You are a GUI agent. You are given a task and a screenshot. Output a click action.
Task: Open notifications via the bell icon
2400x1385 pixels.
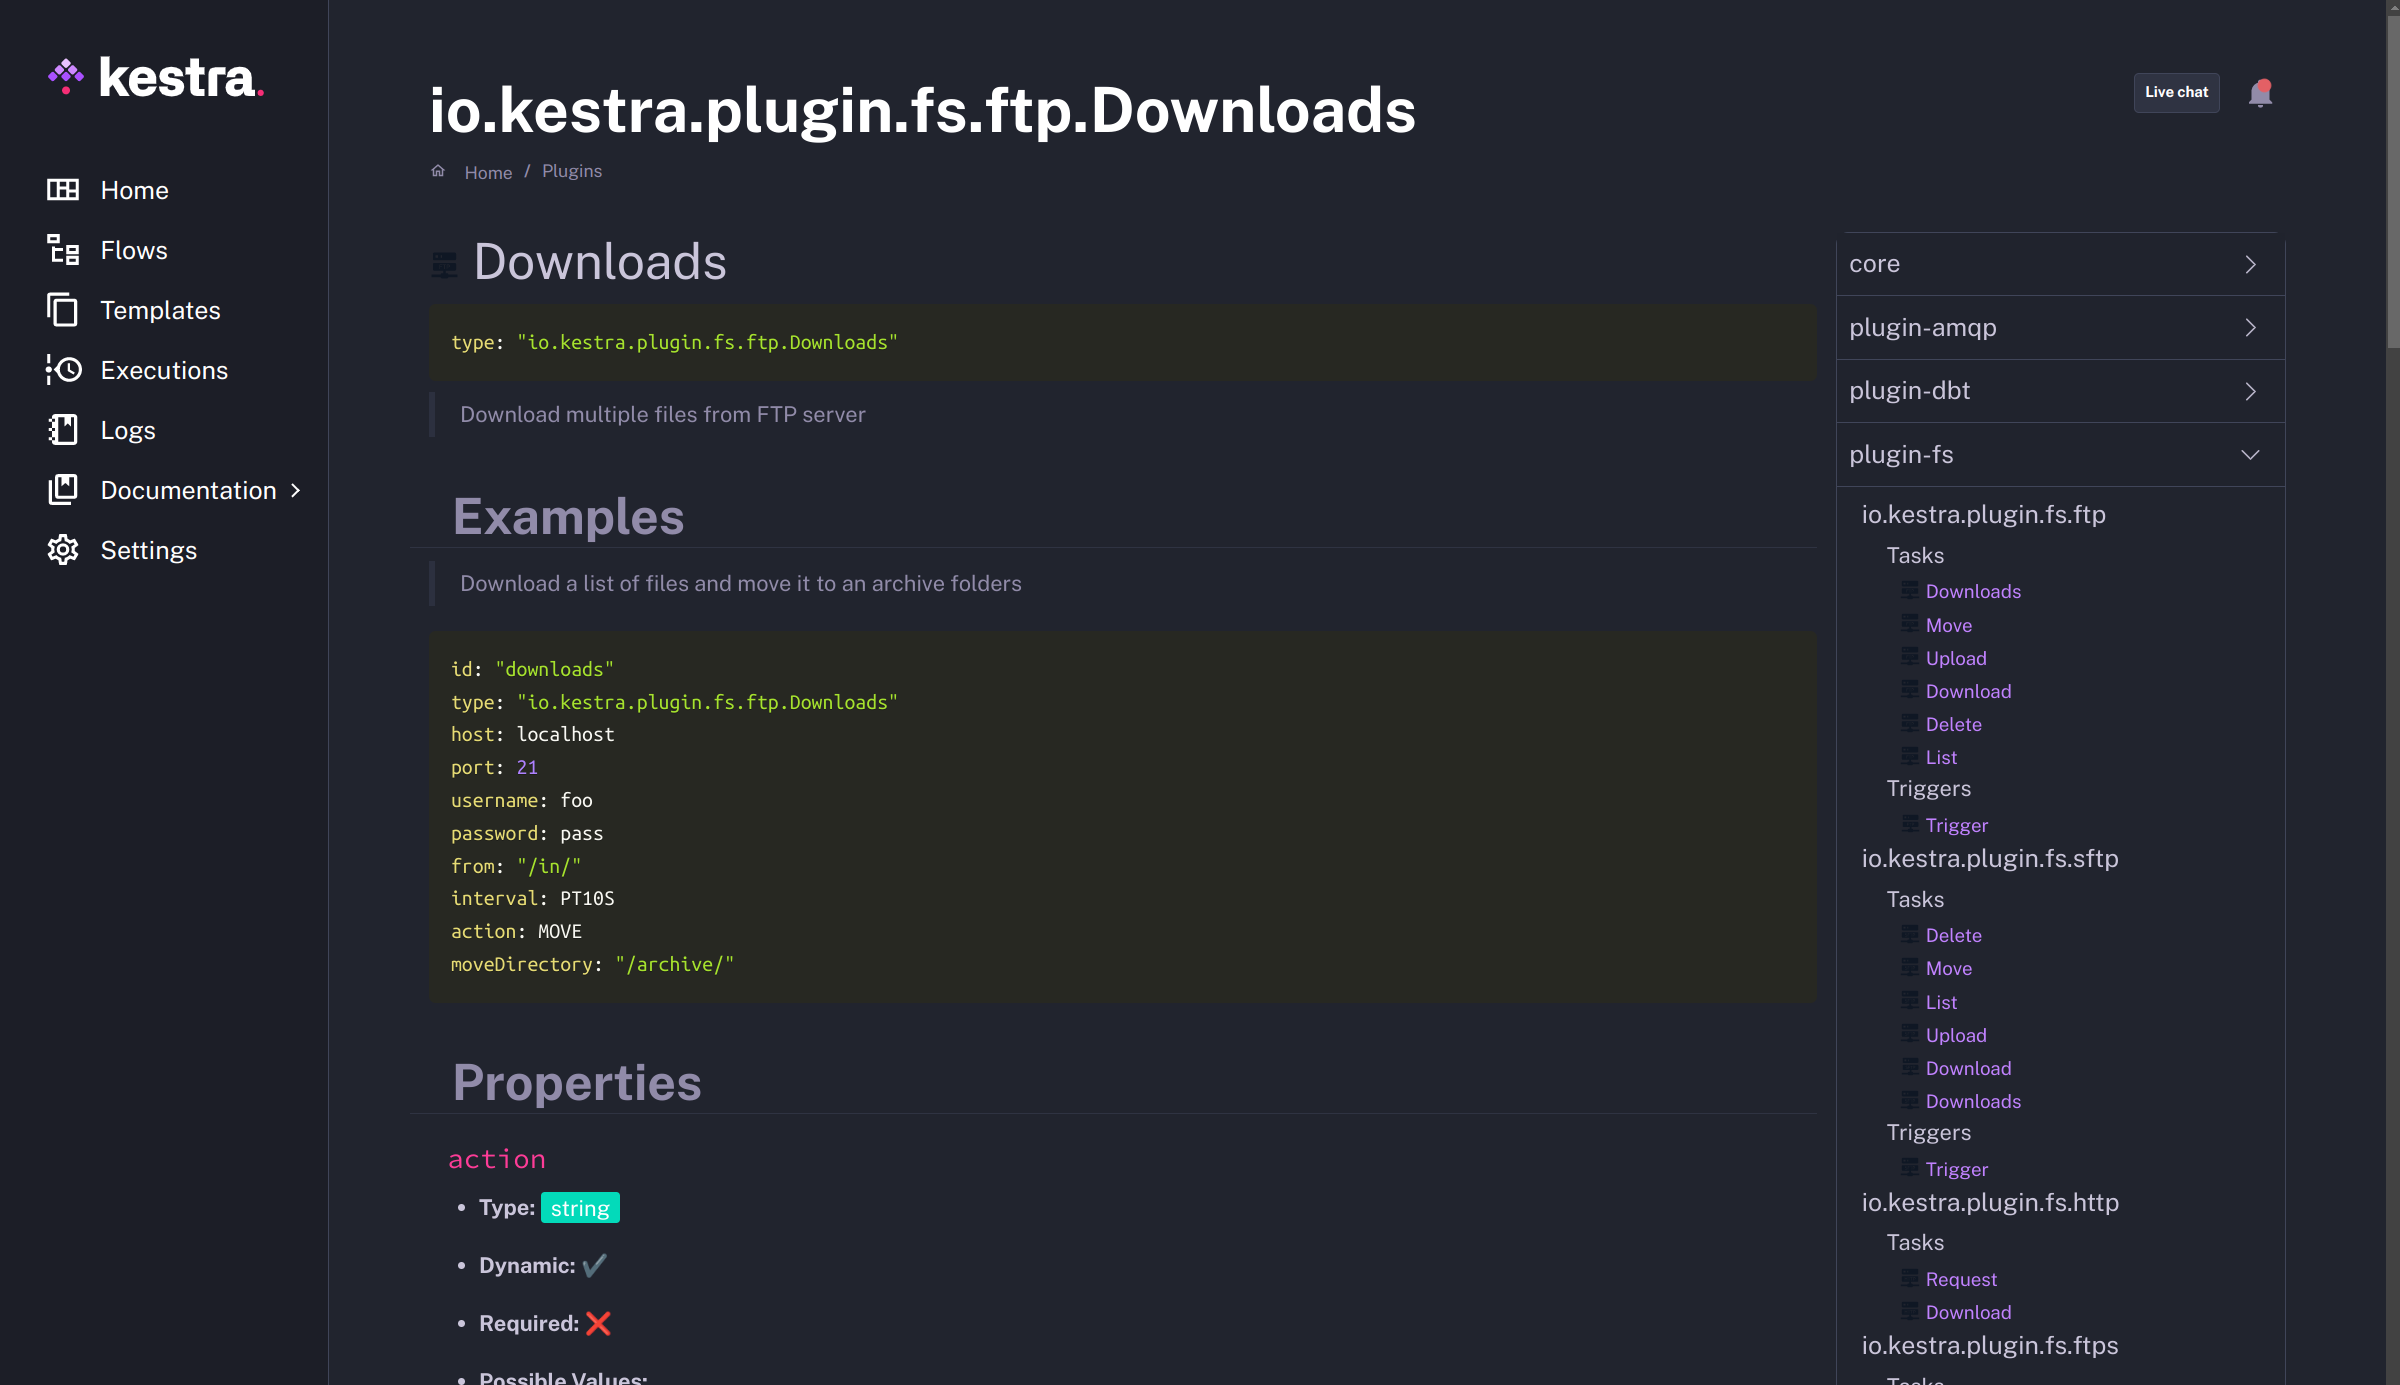(x=2260, y=92)
